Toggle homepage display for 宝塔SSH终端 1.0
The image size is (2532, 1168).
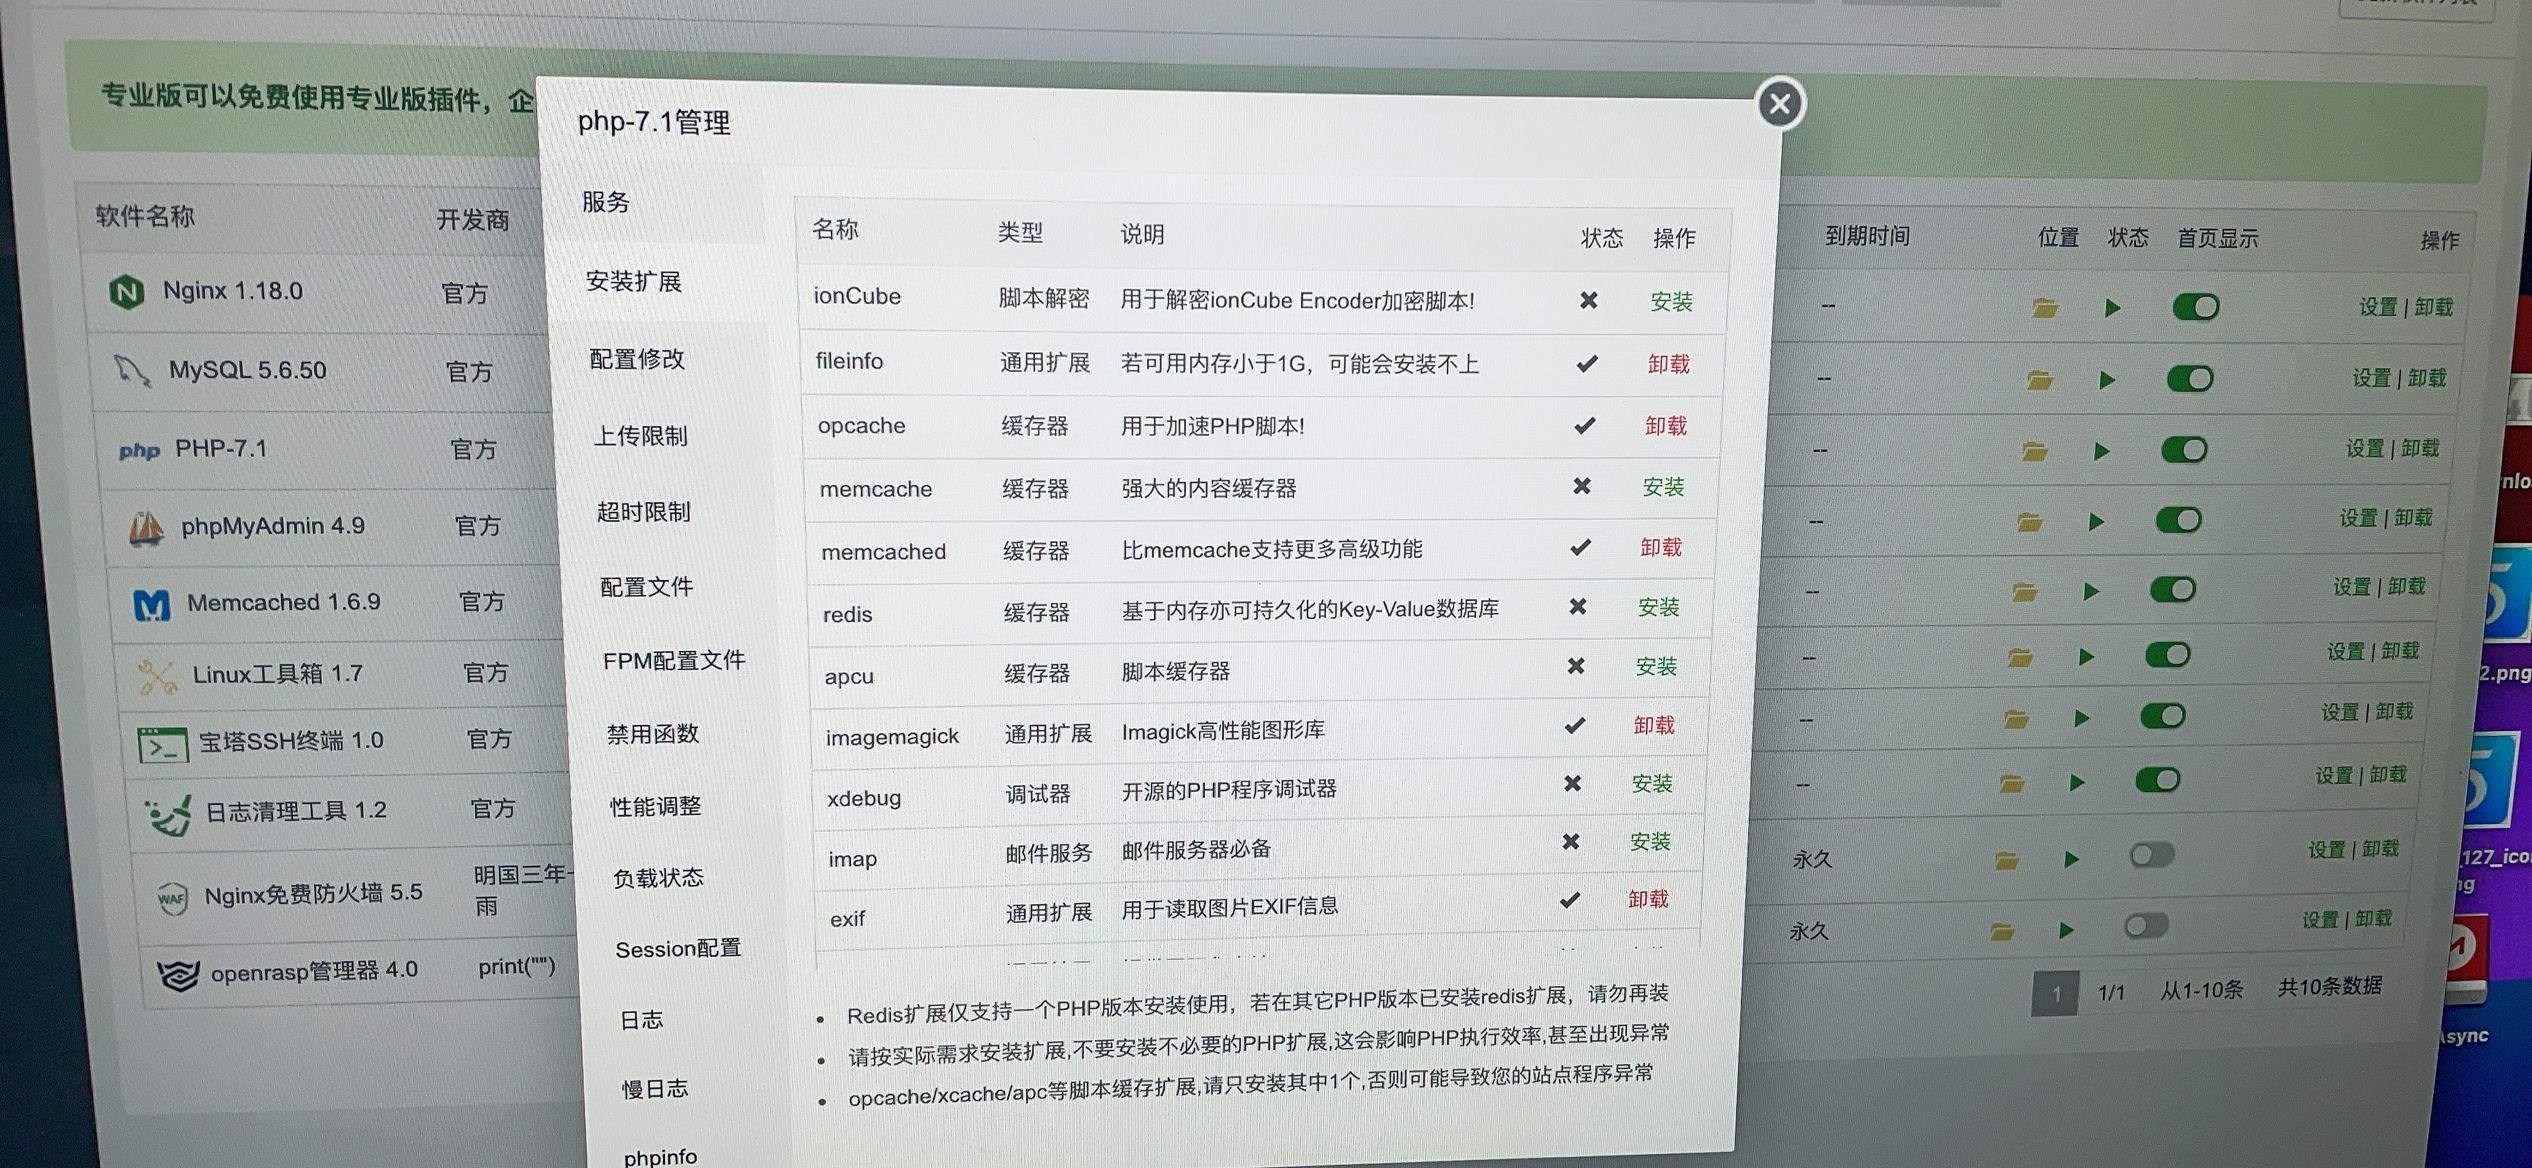tap(2163, 716)
